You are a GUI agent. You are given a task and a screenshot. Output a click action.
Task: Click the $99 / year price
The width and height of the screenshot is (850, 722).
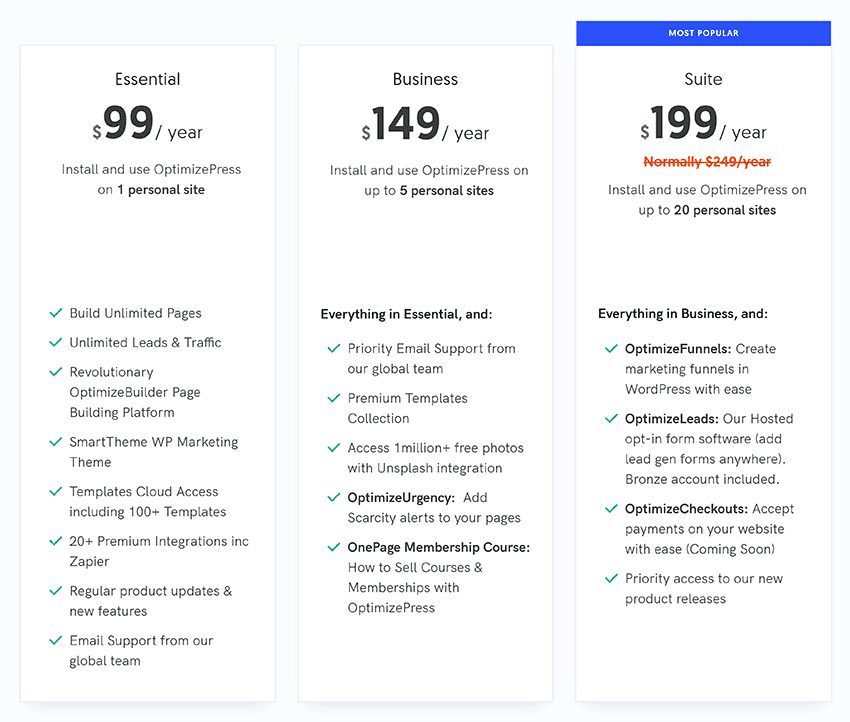coord(147,123)
